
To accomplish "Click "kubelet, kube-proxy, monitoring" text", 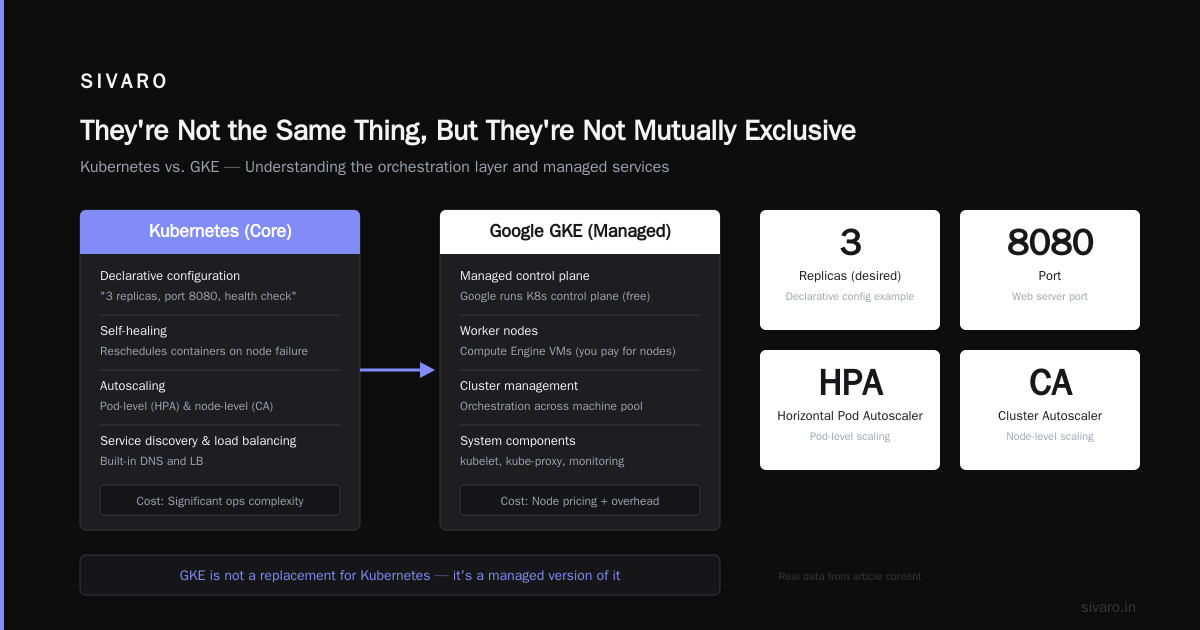I will (x=542, y=461).
